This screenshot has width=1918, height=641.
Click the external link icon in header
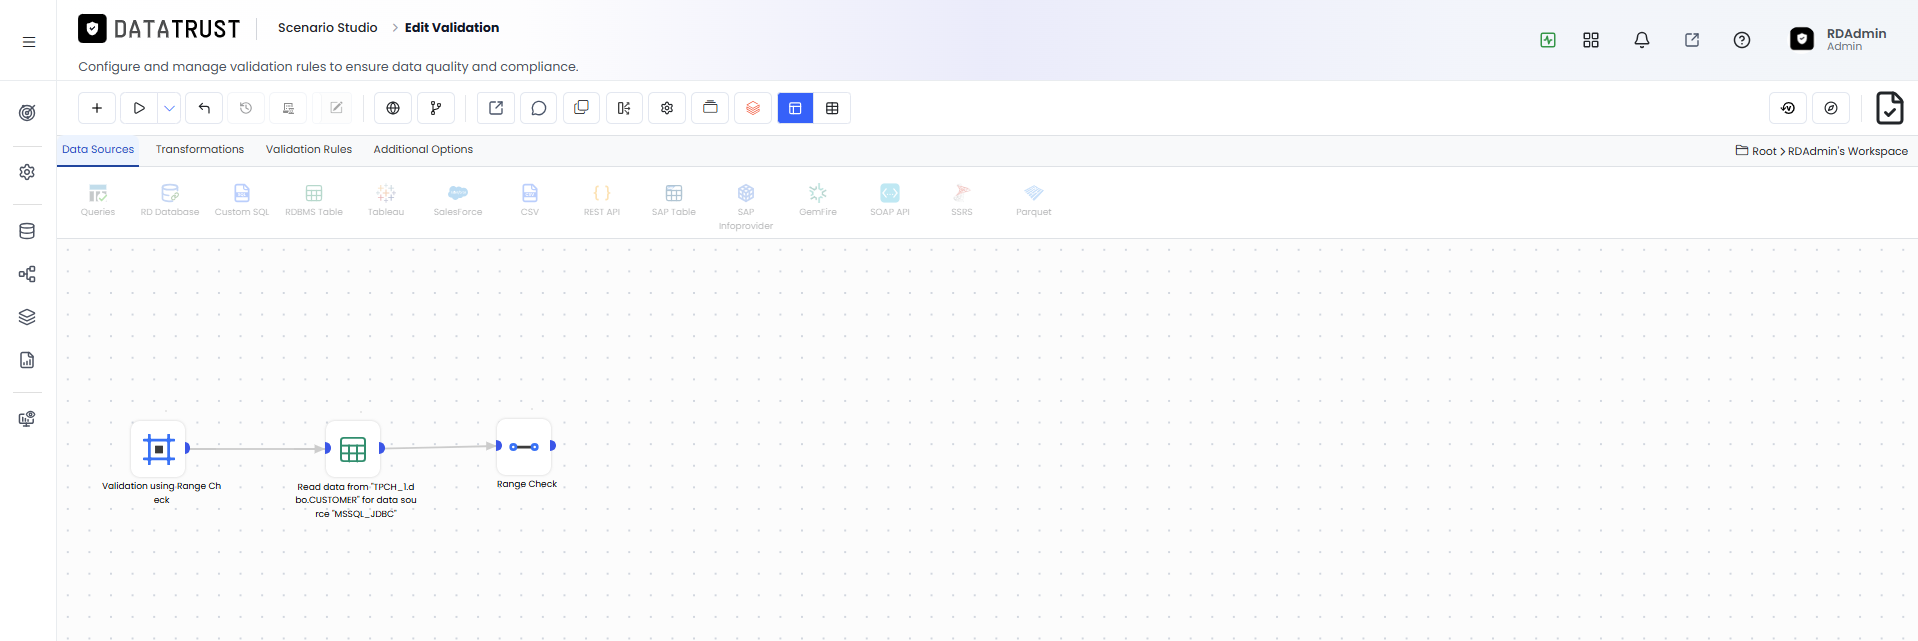tap(1692, 40)
